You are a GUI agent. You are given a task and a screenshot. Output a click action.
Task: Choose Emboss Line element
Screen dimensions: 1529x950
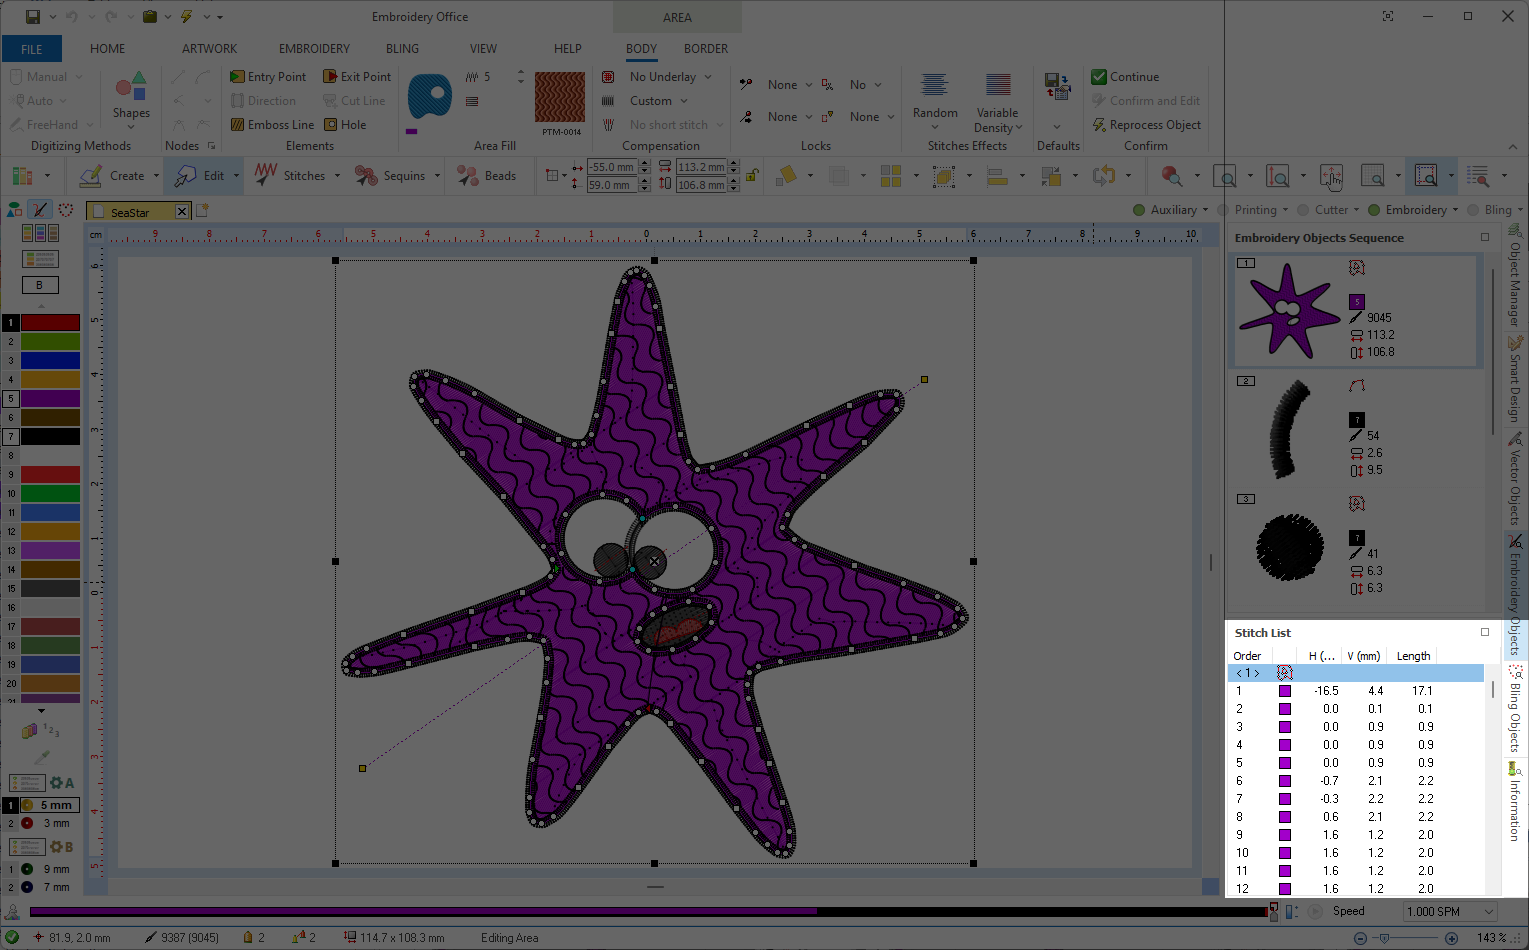tap(272, 125)
